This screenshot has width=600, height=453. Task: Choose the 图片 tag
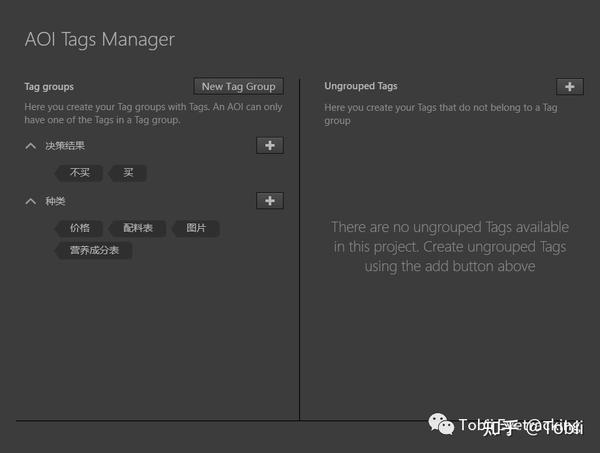(x=196, y=228)
